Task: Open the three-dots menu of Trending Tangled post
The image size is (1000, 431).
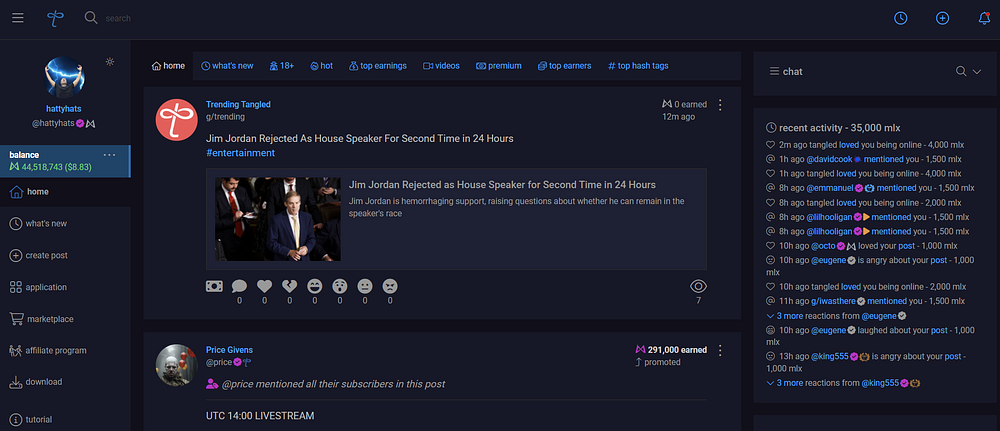Action: click(721, 105)
